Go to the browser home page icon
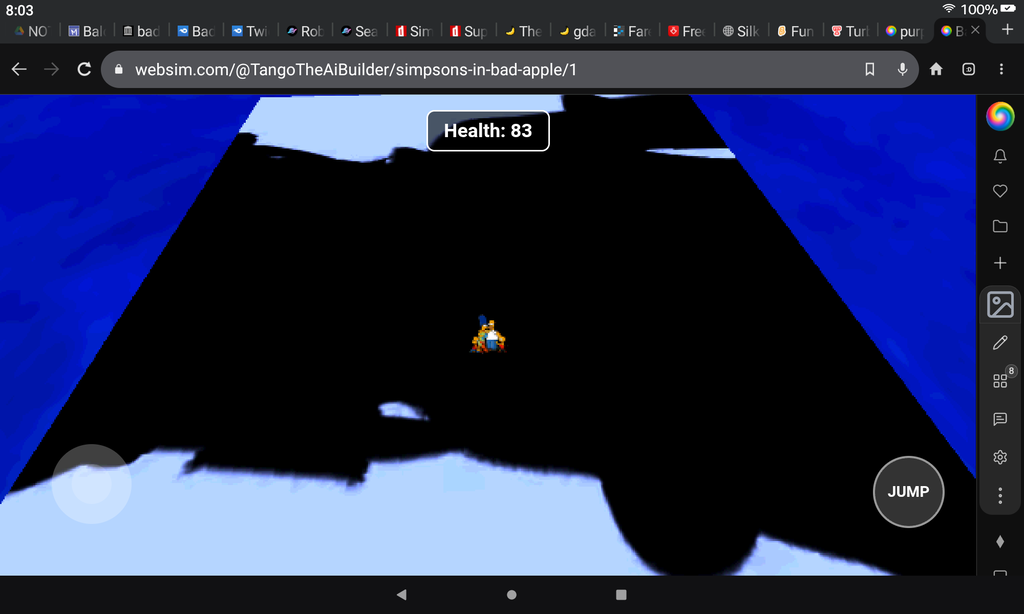 [x=936, y=69]
